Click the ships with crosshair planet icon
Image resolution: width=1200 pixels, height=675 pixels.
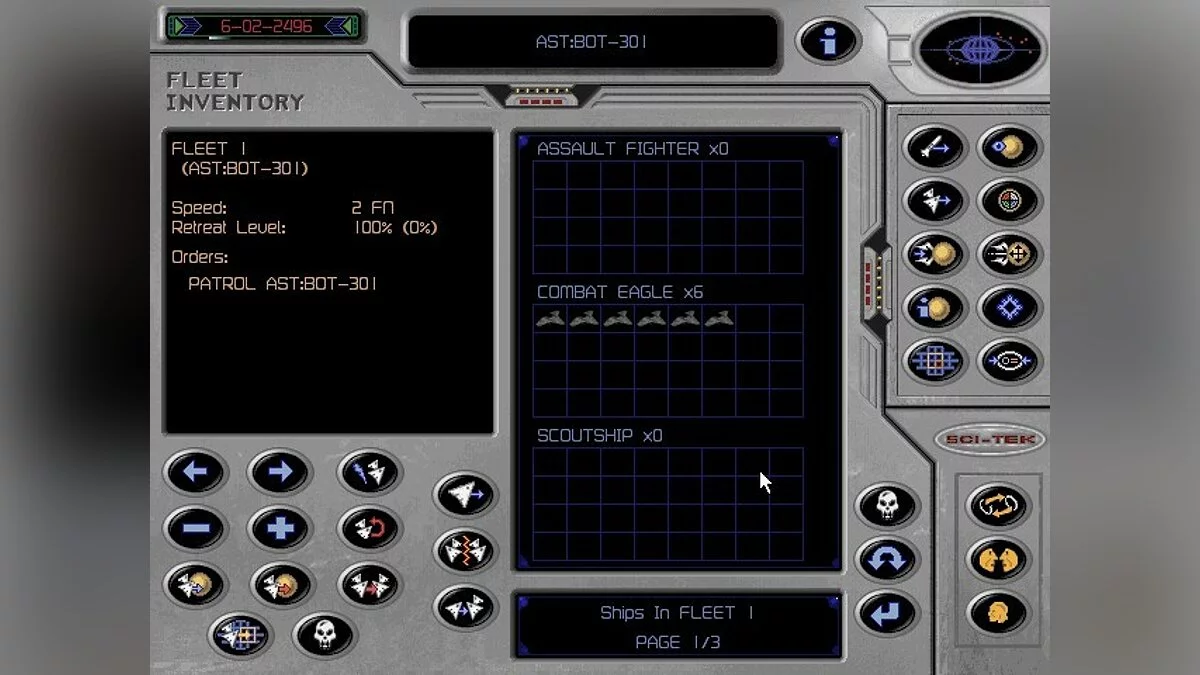pos(1010,254)
